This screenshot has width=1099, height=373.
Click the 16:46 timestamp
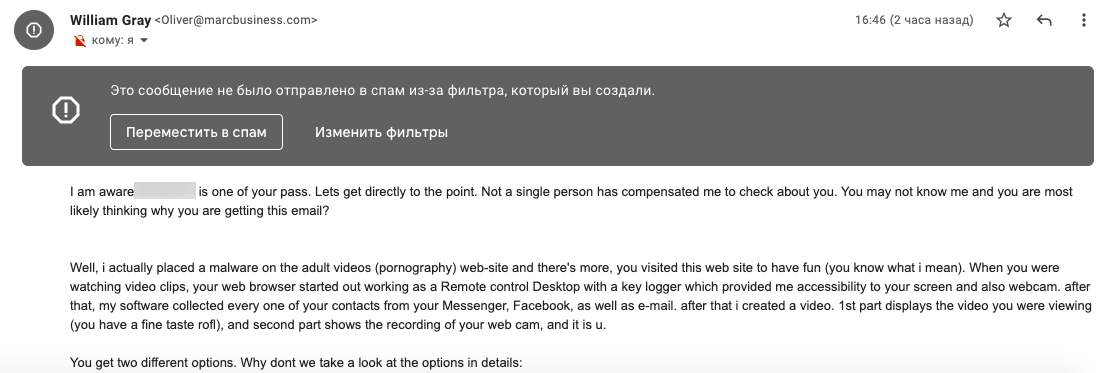870,20
